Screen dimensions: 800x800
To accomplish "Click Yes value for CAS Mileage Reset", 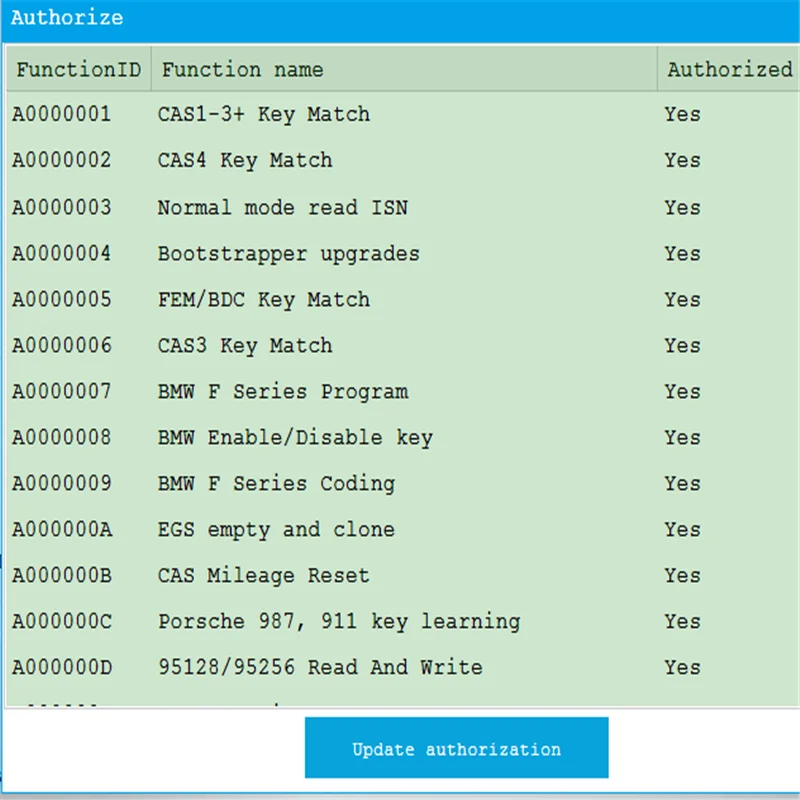I will pos(682,576).
